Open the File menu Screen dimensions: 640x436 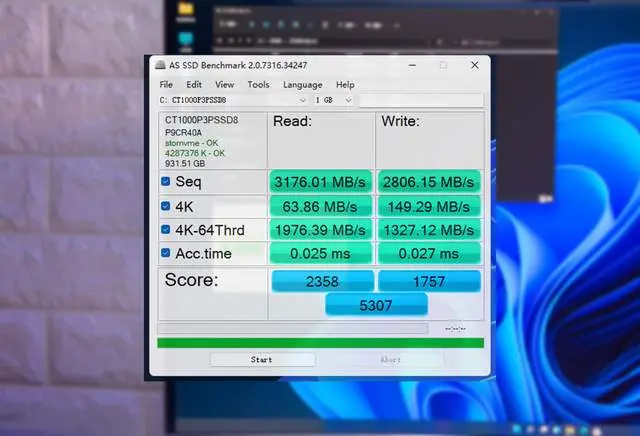166,85
